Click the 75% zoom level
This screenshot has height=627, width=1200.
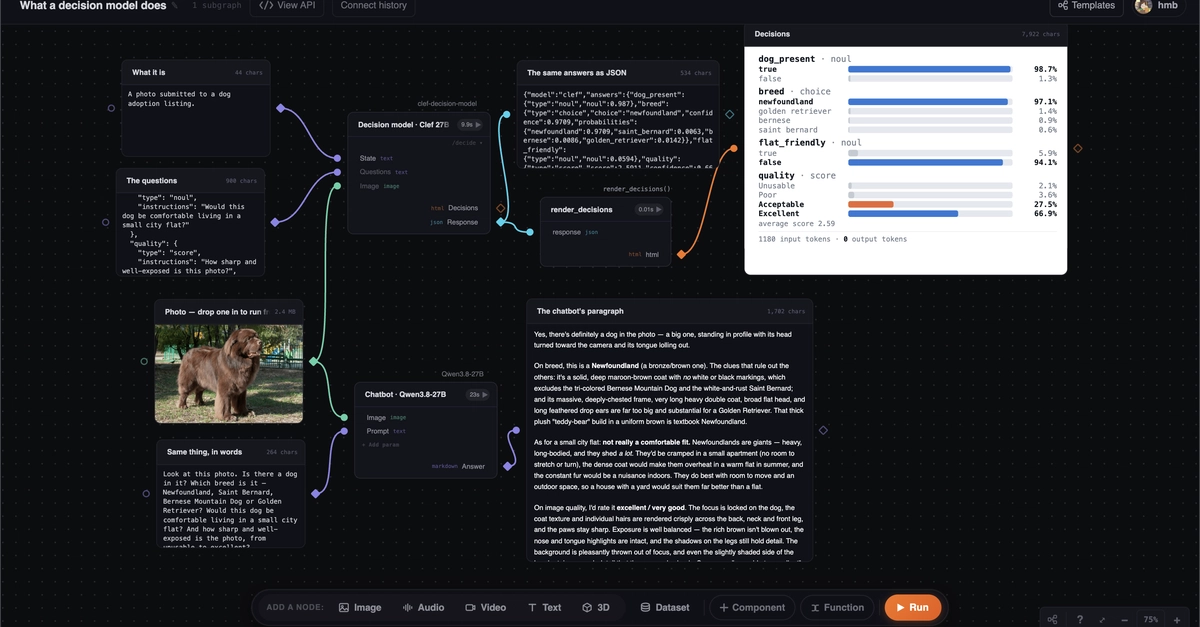(x=1151, y=620)
